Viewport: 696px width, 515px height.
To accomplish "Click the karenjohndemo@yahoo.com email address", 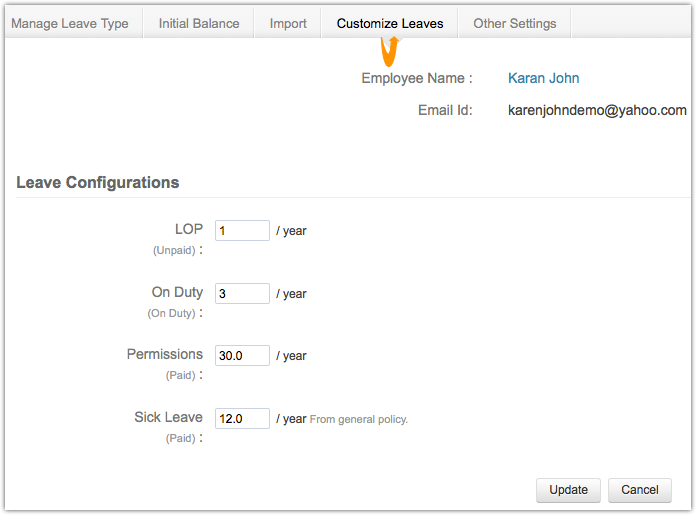I will pyautogui.click(x=597, y=110).
